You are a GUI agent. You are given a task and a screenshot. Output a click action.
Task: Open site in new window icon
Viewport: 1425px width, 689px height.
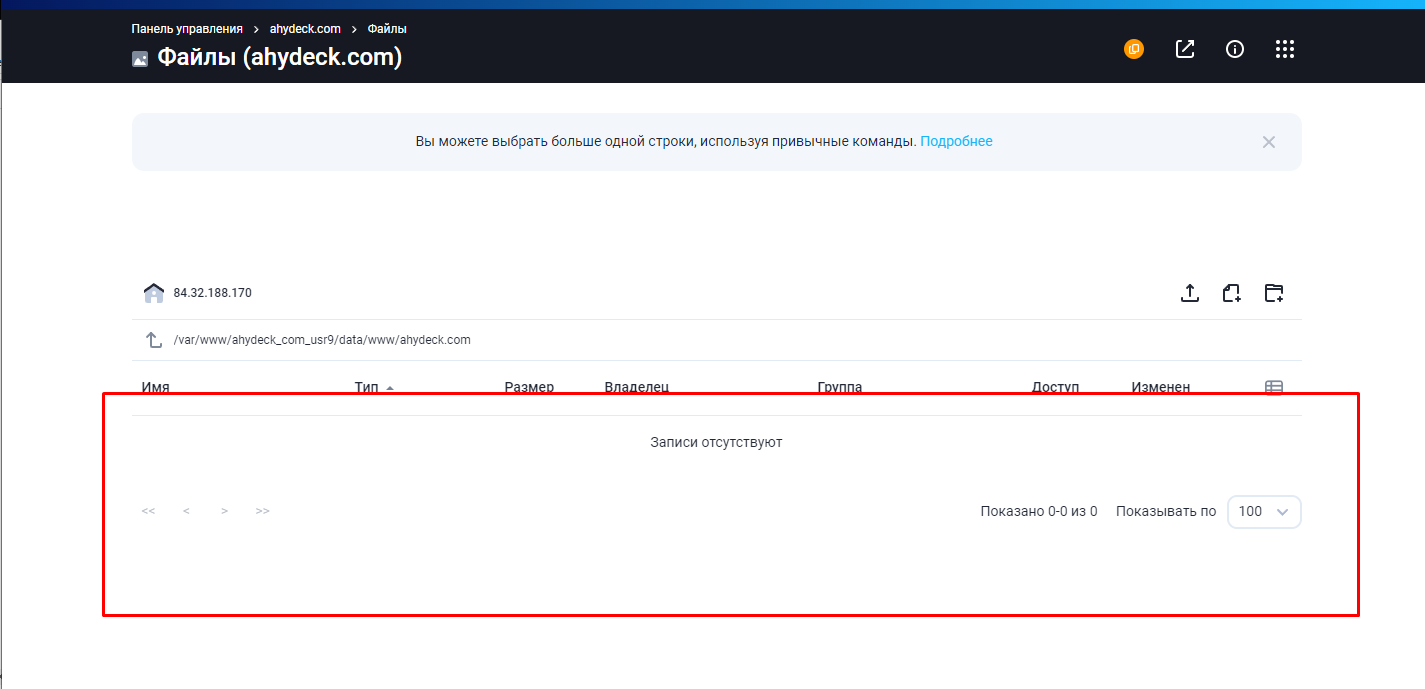pyautogui.click(x=1185, y=49)
